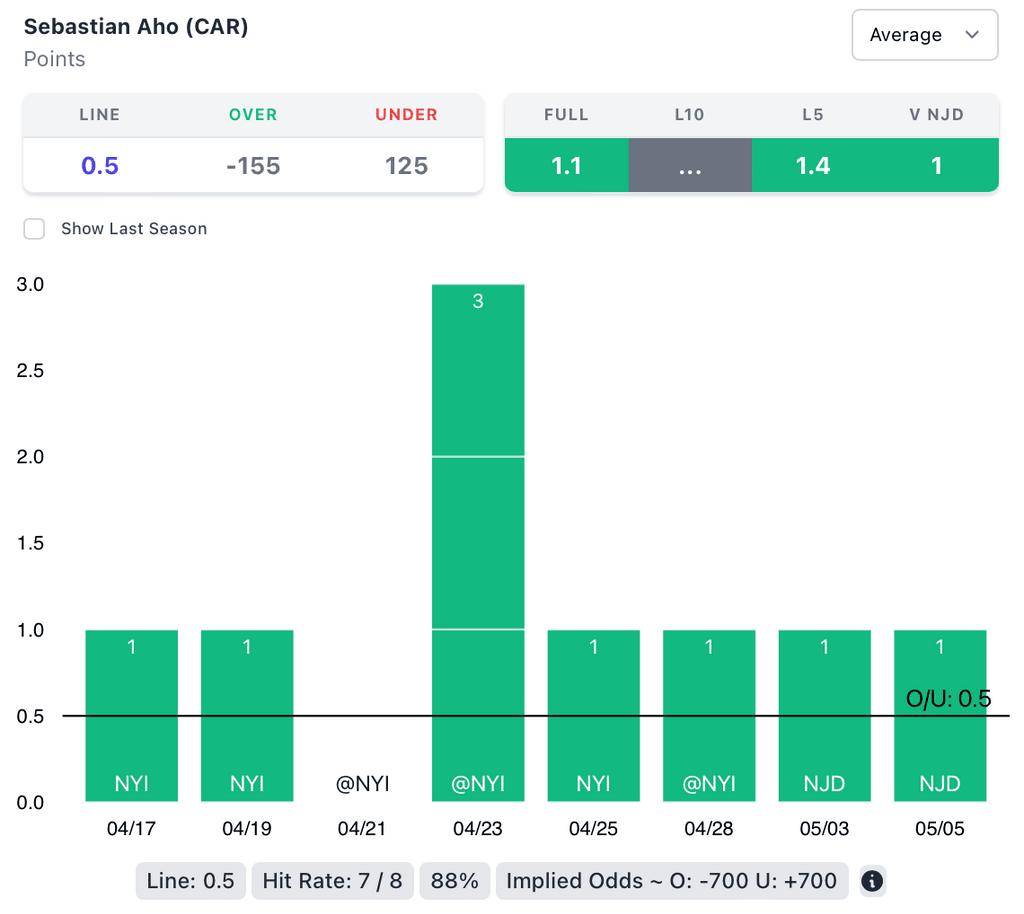Viewport: 1024px width, 914px height.
Task: Click the 05/05 date label
Action: click(x=940, y=828)
